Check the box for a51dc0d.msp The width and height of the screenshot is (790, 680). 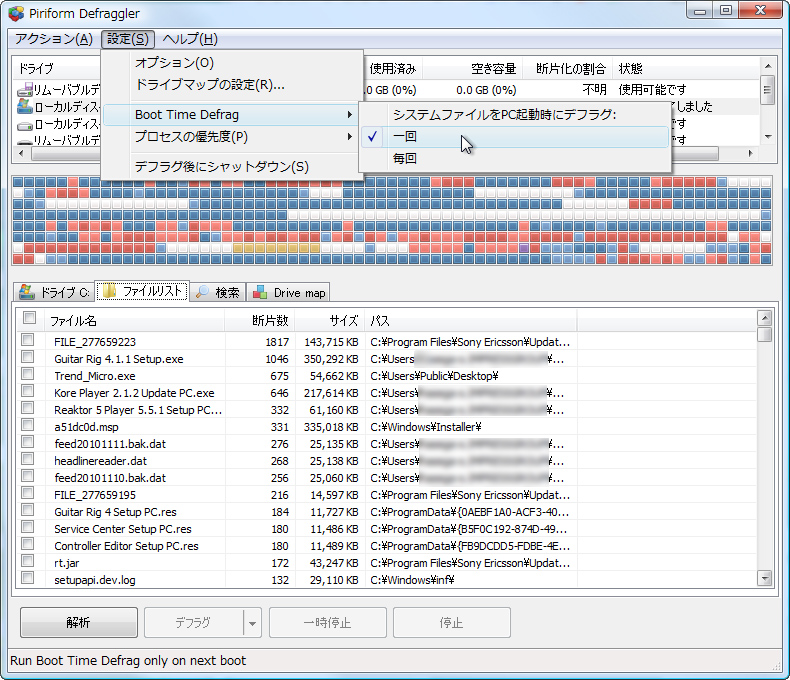pyautogui.click(x=28, y=425)
